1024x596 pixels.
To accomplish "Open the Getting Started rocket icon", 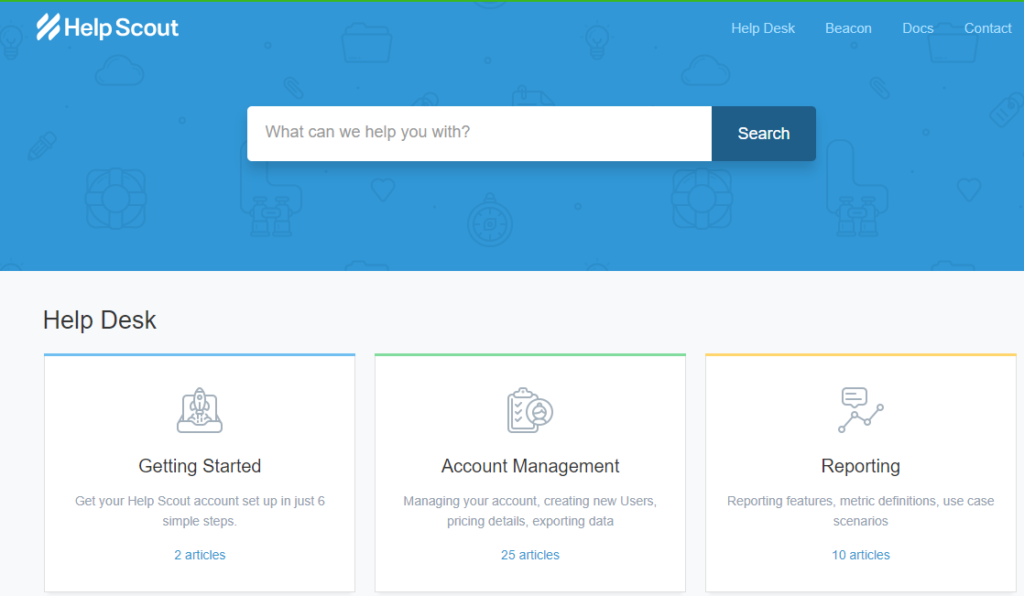I will pyautogui.click(x=200, y=410).
